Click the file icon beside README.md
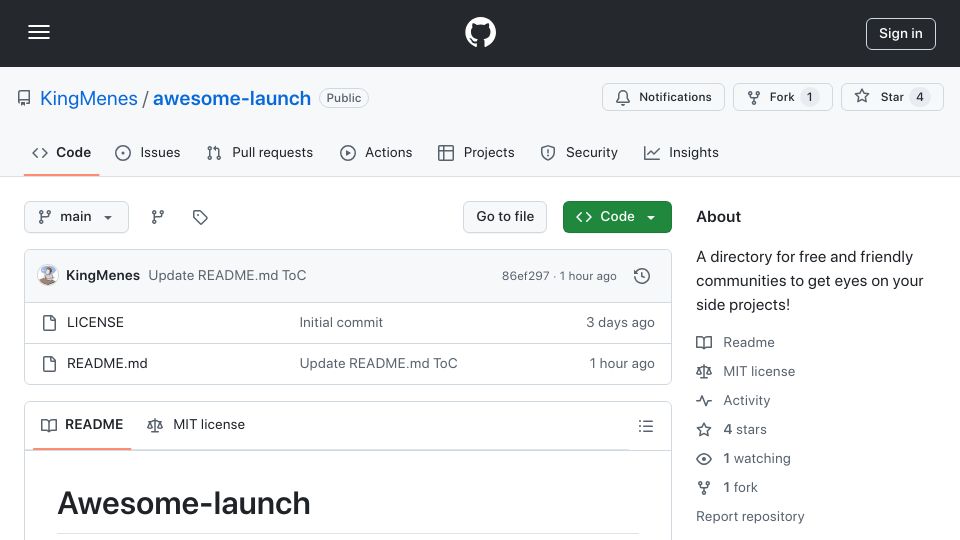Screen dimensions: 960x540 point(49,364)
